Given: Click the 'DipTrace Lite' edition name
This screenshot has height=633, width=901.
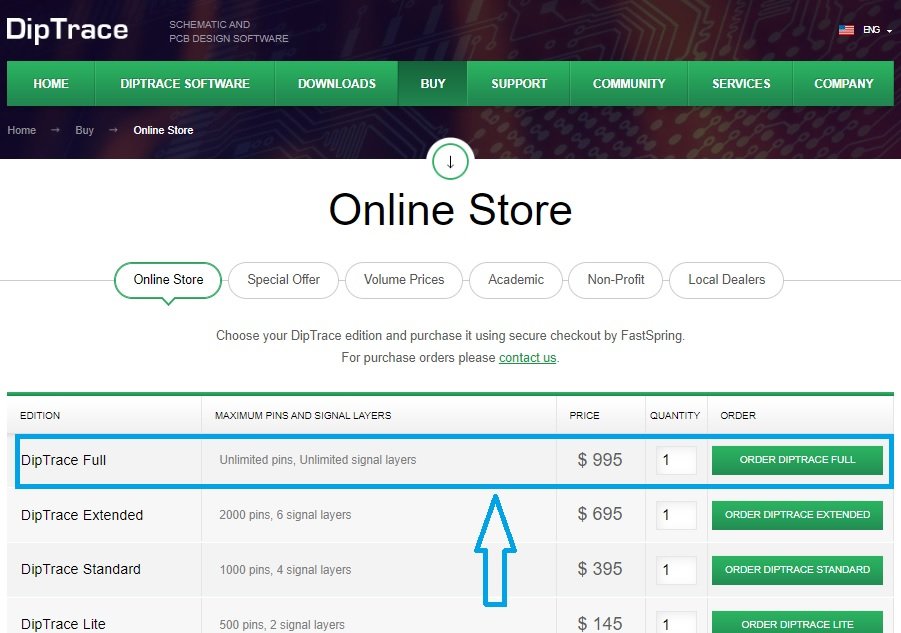Looking at the screenshot, I should tap(63, 624).
